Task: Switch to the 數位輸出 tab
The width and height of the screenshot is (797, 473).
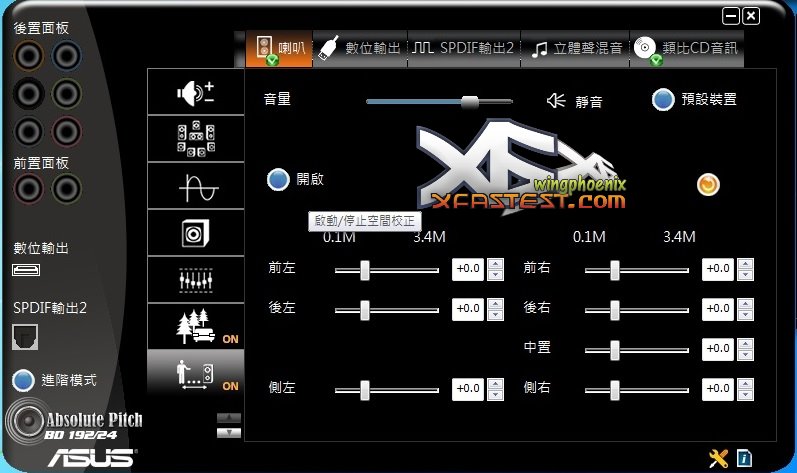Action: point(360,49)
